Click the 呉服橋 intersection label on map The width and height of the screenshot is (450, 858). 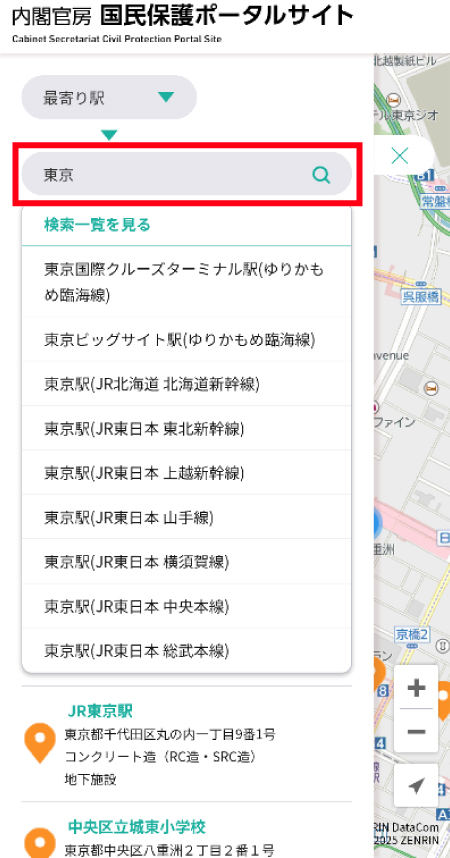[x=420, y=297]
